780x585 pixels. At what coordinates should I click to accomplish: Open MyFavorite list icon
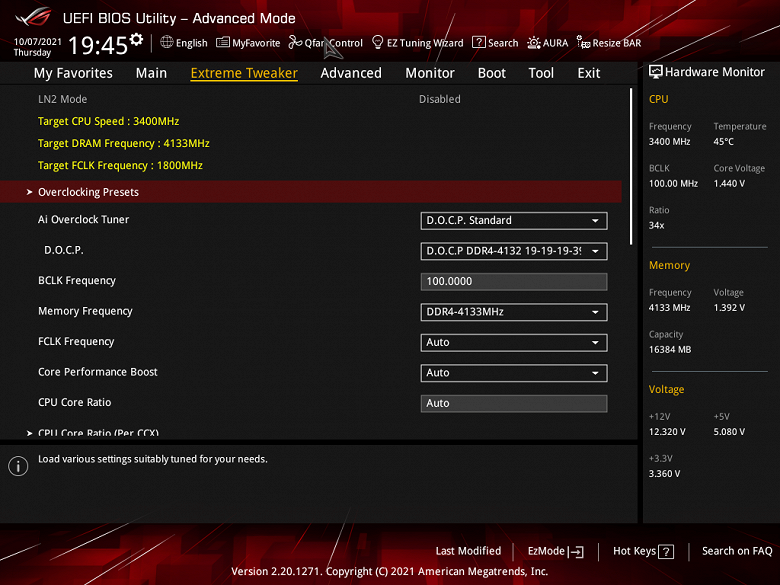222,43
